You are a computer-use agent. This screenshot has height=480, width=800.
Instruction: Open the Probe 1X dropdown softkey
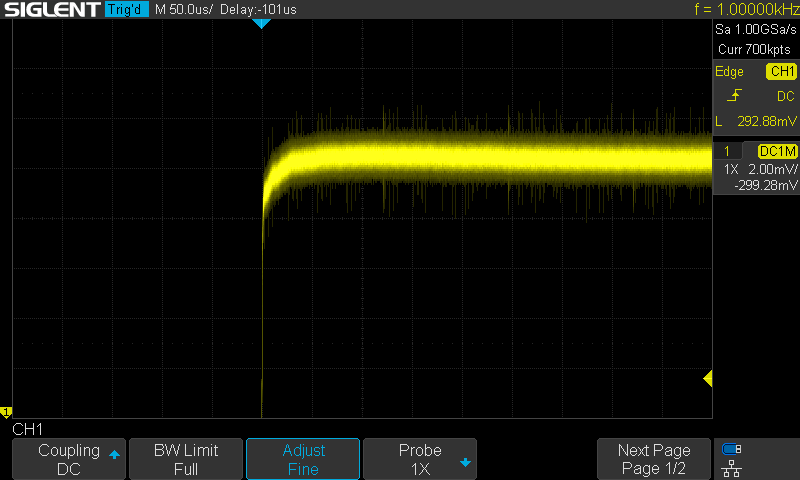pyautogui.click(x=420, y=459)
